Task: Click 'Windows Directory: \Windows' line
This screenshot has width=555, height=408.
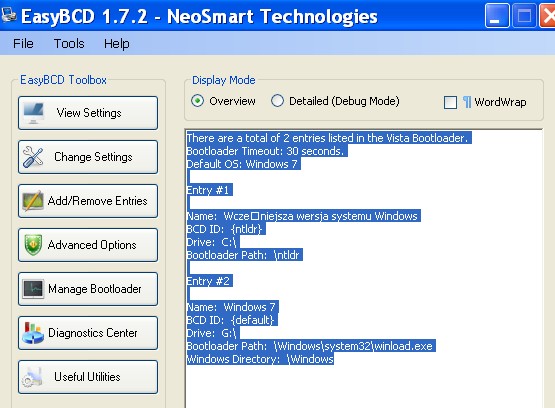Action: point(260,359)
